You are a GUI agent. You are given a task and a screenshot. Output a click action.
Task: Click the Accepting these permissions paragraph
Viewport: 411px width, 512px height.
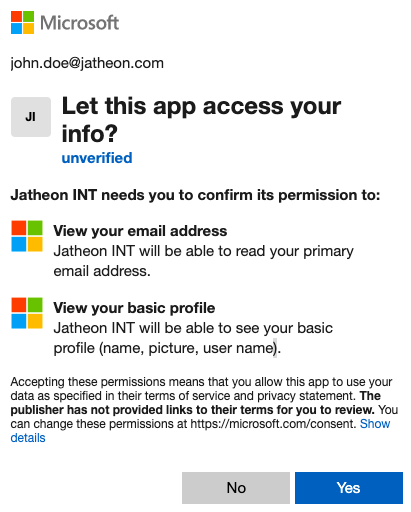[204, 410]
